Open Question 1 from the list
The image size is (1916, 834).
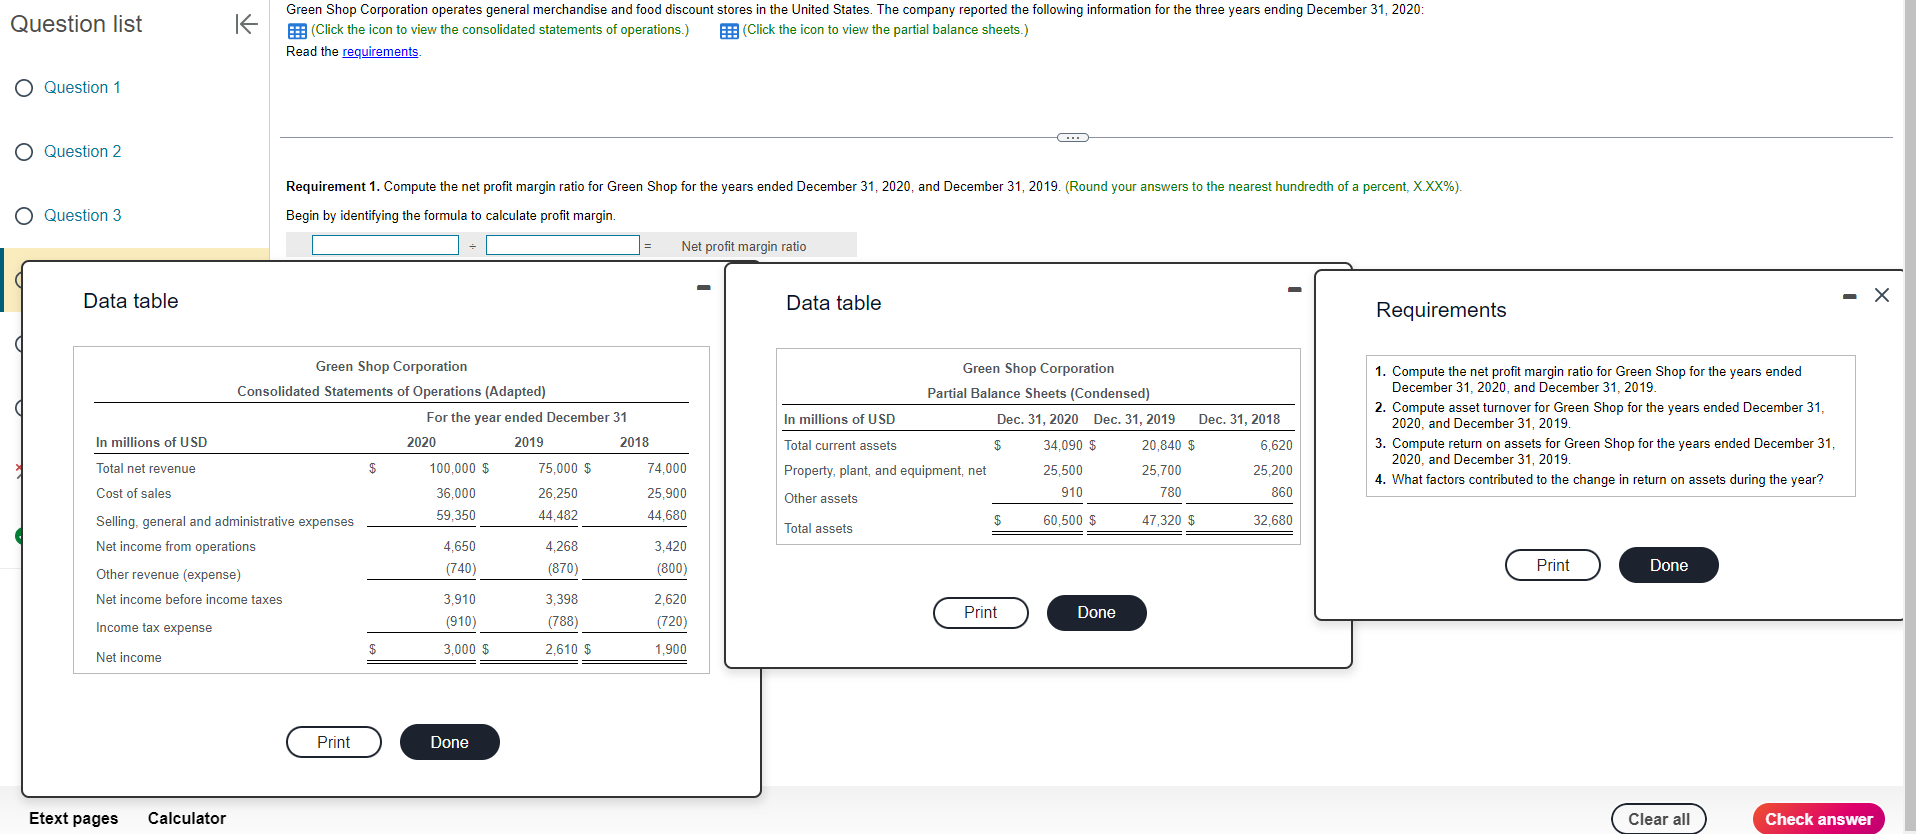[x=82, y=88]
